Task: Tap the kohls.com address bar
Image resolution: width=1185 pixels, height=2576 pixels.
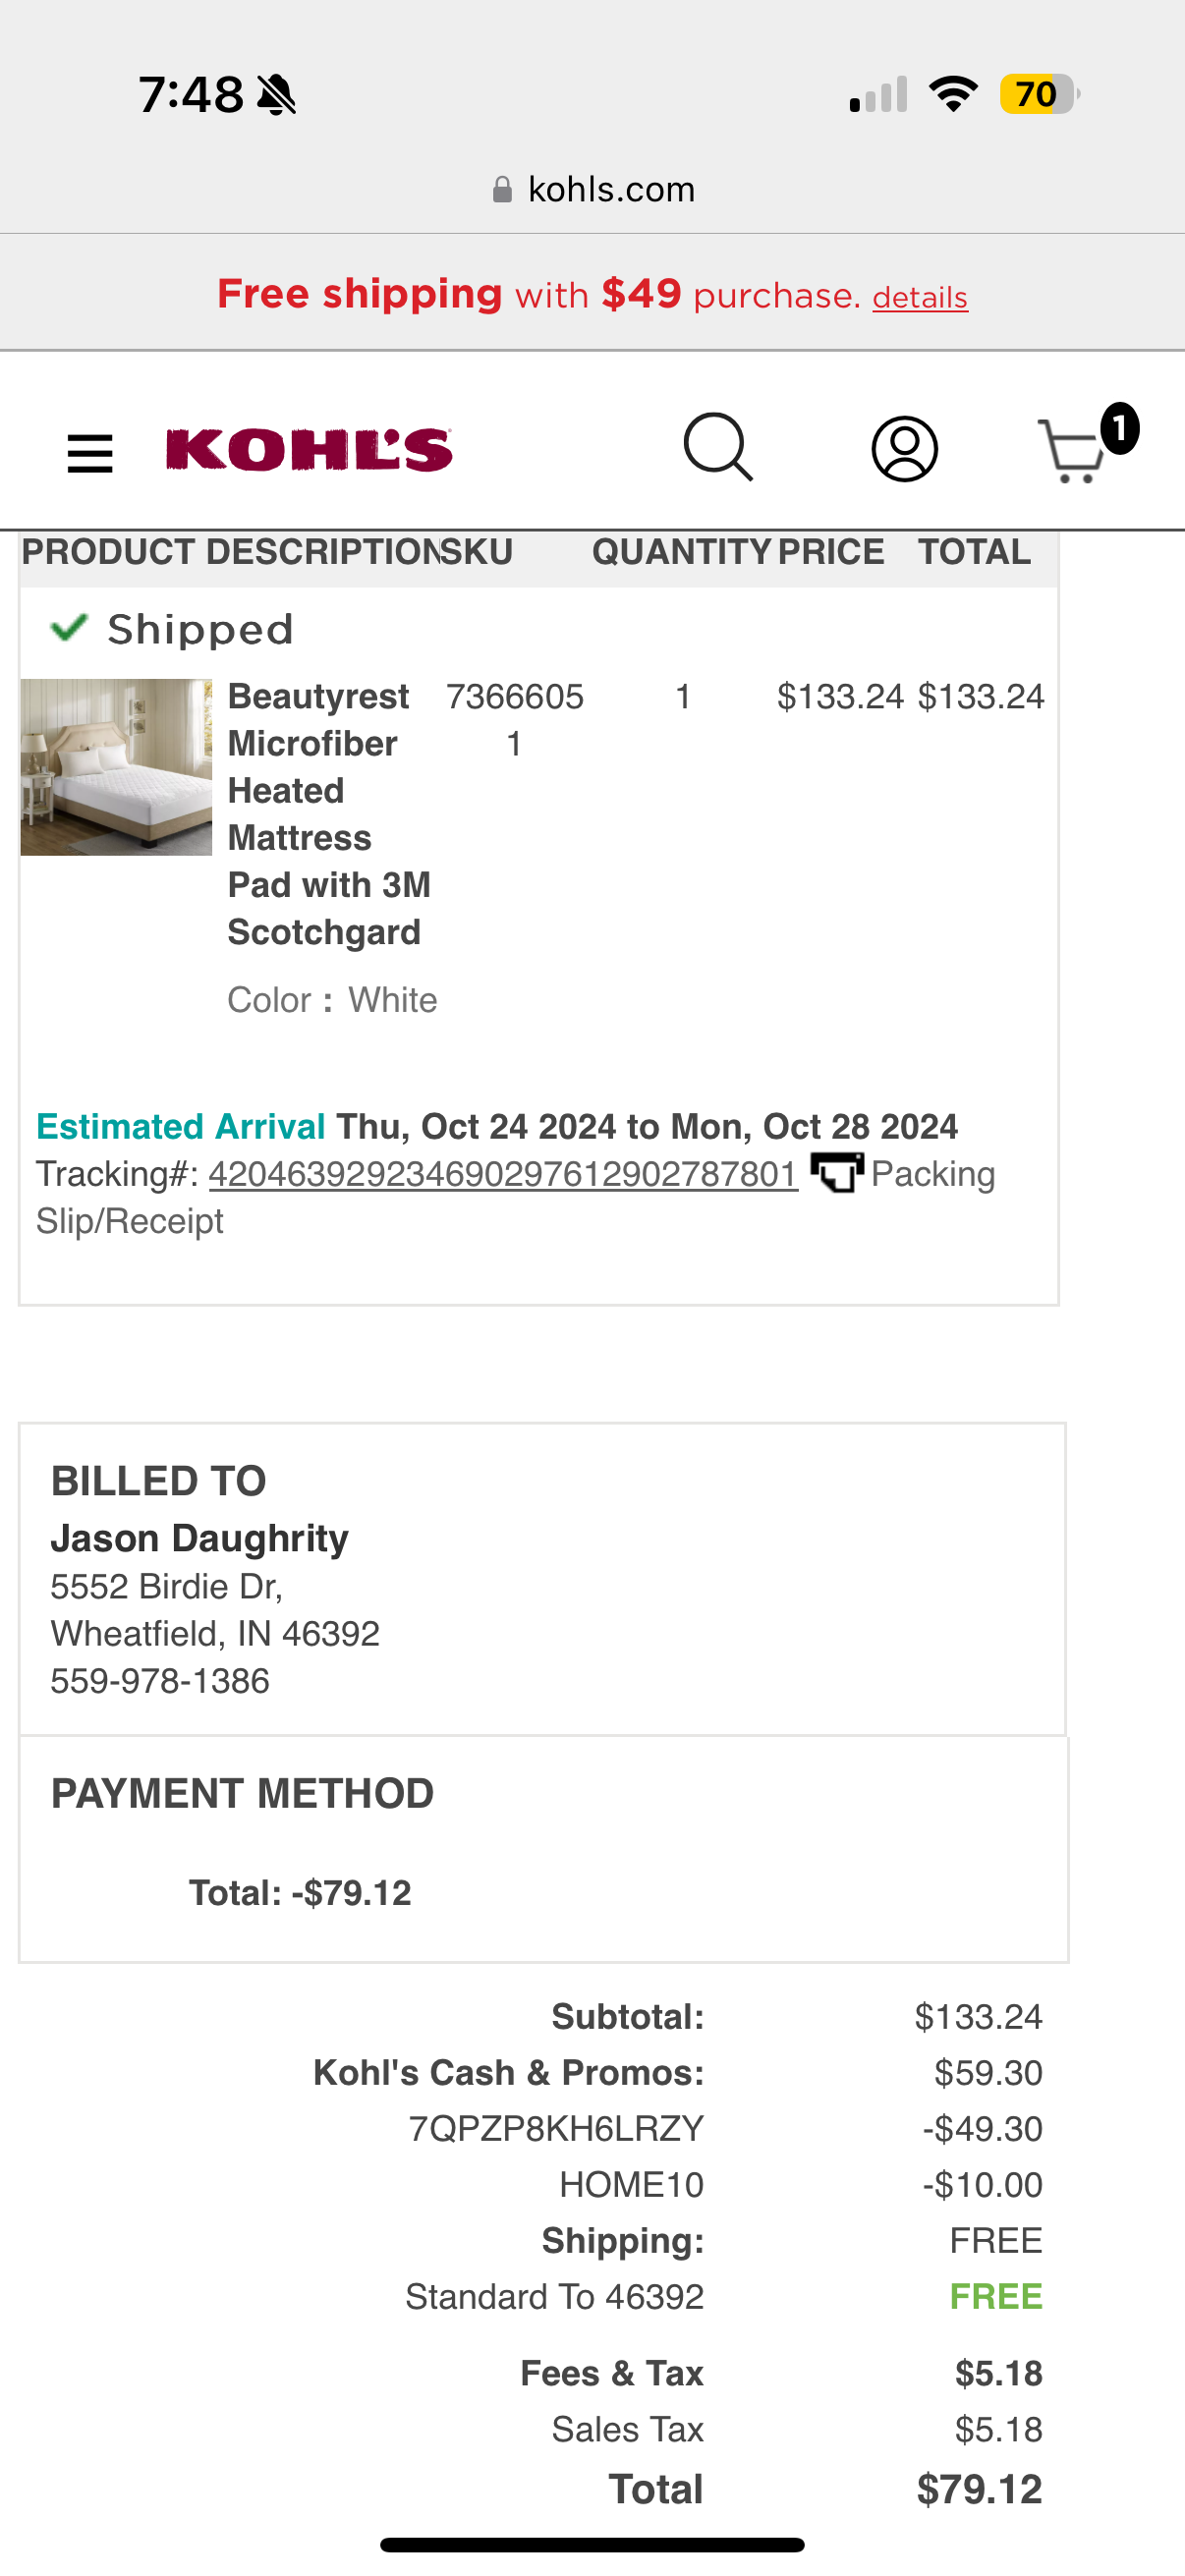Action: tap(593, 189)
